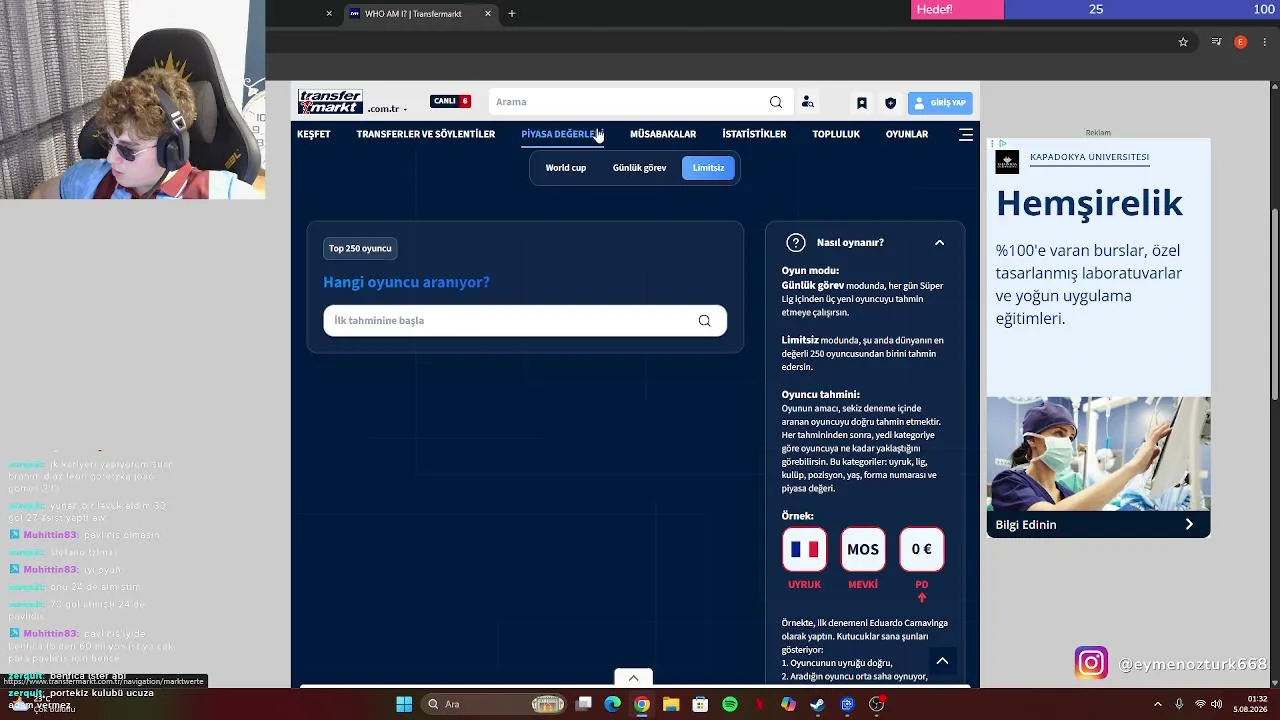
Task: Open Microsoft Store from the taskbar
Action: pyautogui.click(x=701, y=704)
